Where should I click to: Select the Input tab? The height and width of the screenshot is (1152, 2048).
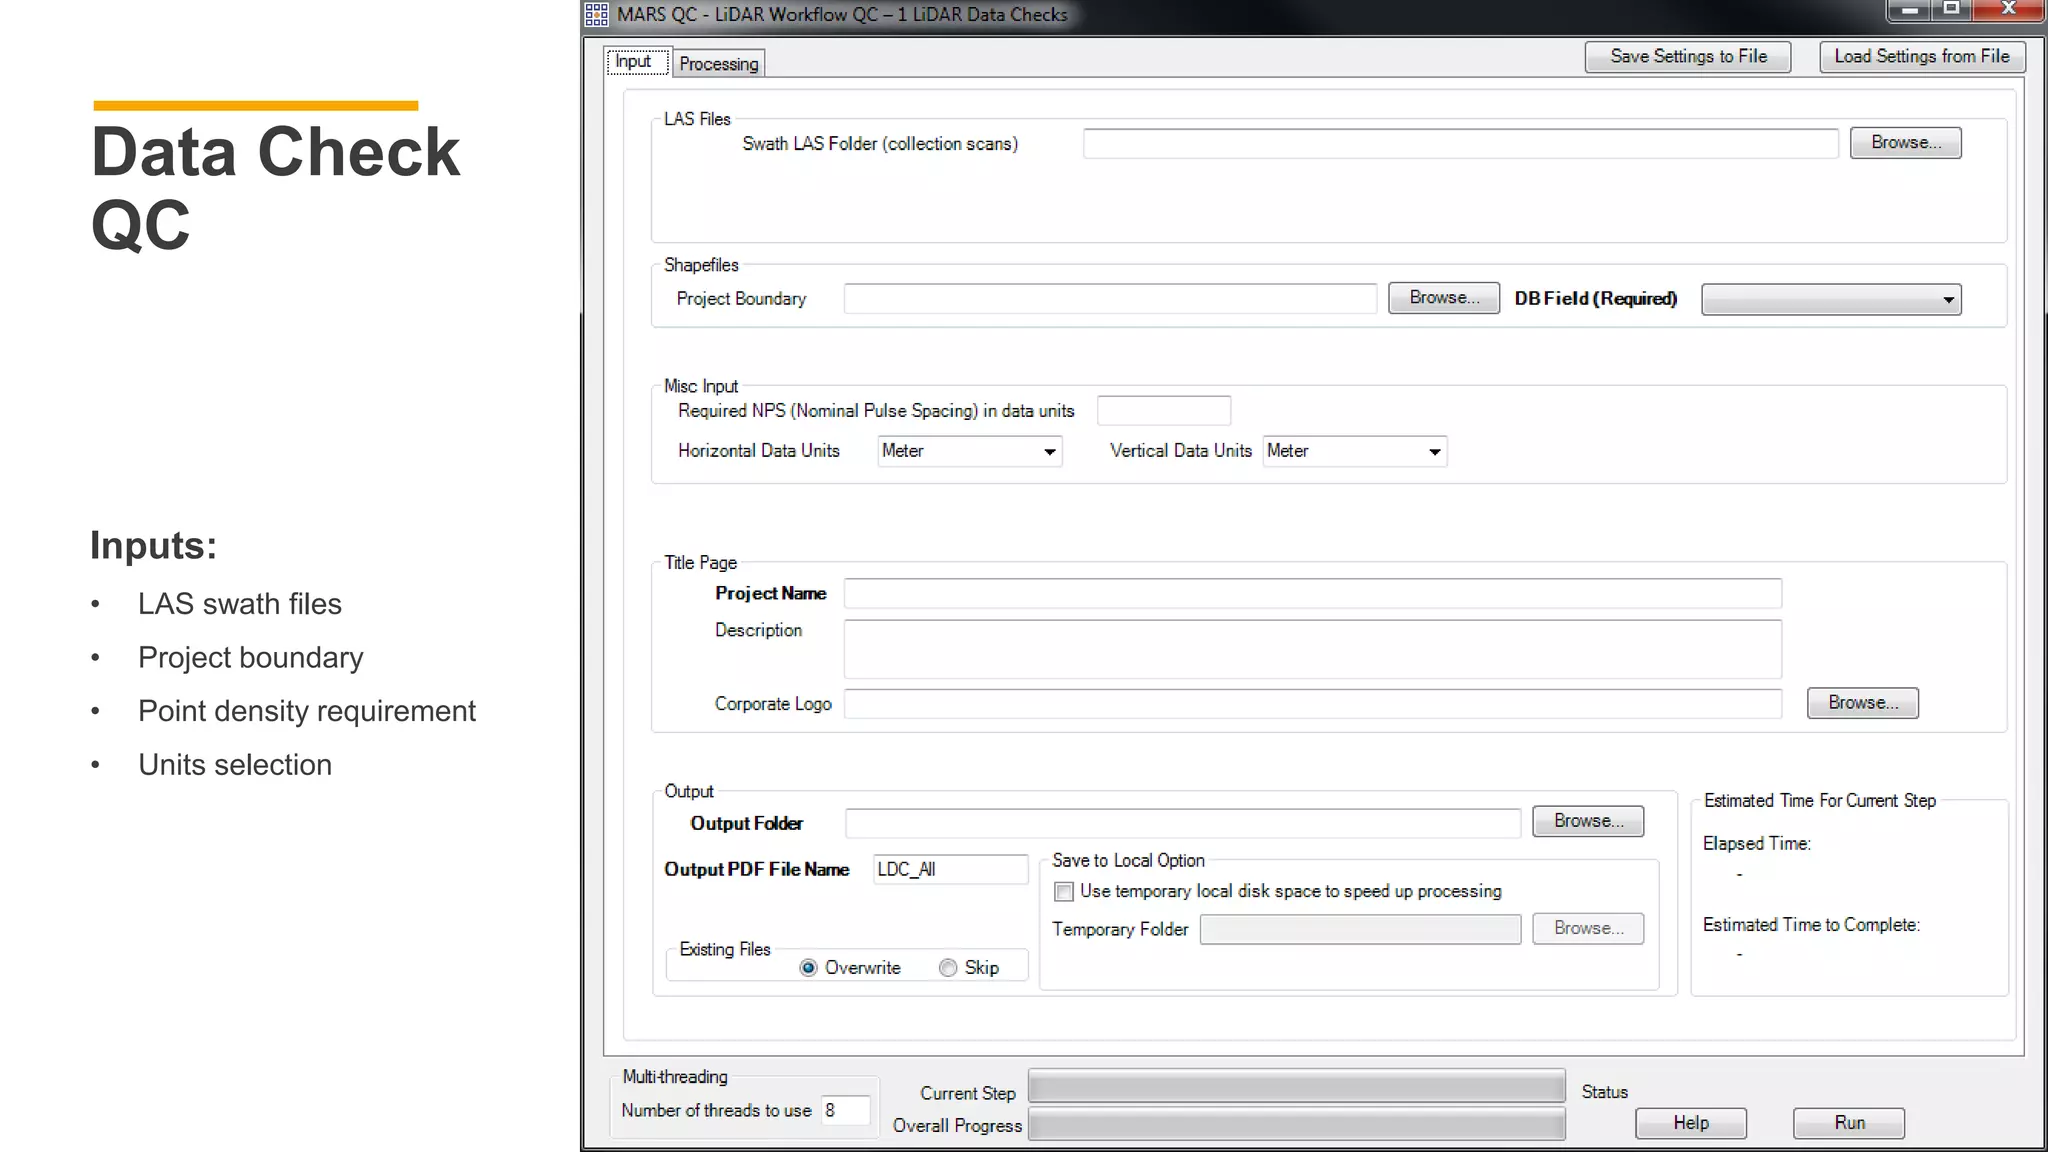pyautogui.click(x=633, y=62)
